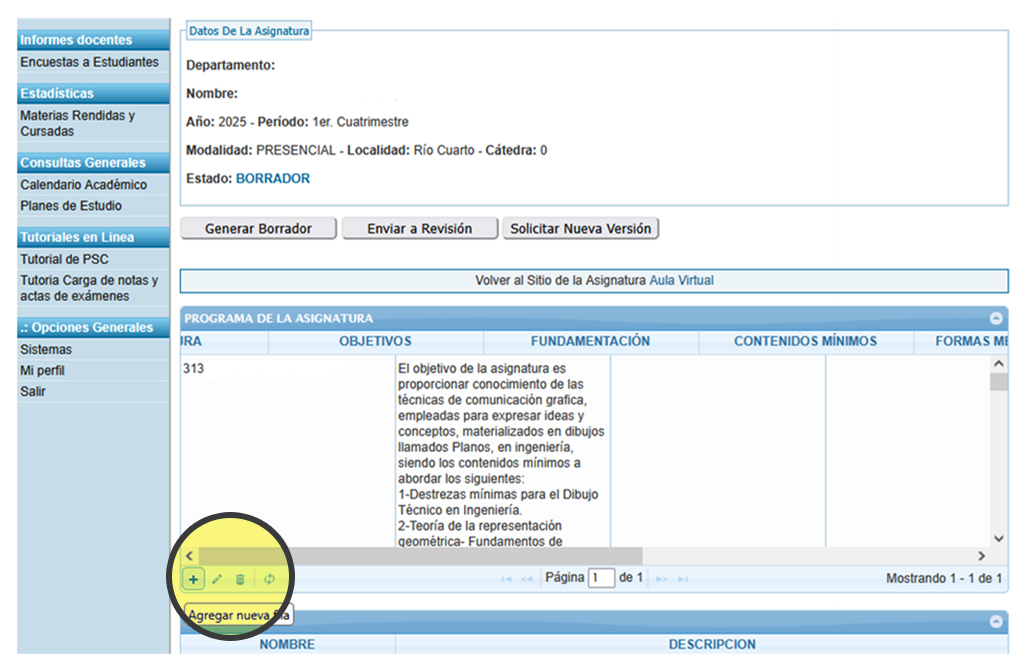Open Encuestas a Estudiantes menu item
Image resolution: width=1032 pixels, height=670 pixels.
coord(89,62)
